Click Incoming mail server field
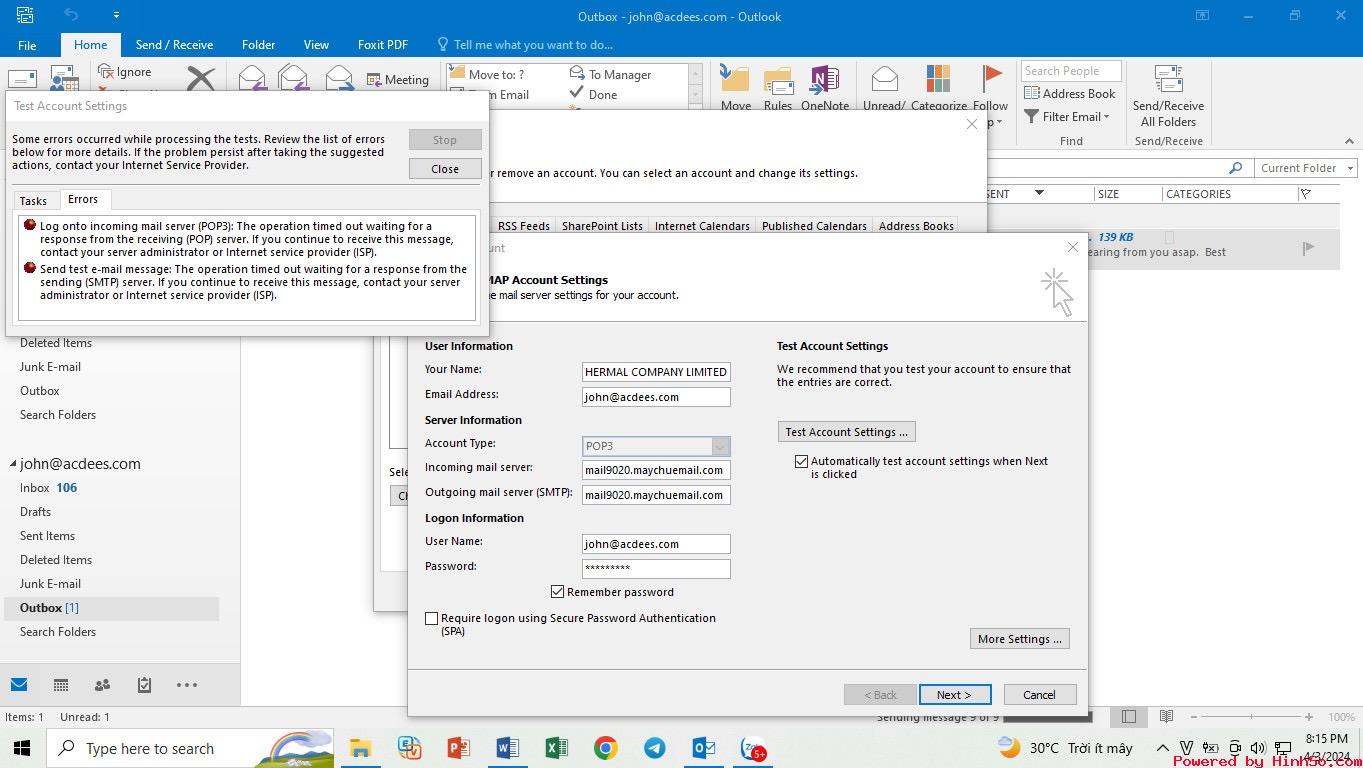Viewport: 1363px width, 768px height. tap(656, 470)
